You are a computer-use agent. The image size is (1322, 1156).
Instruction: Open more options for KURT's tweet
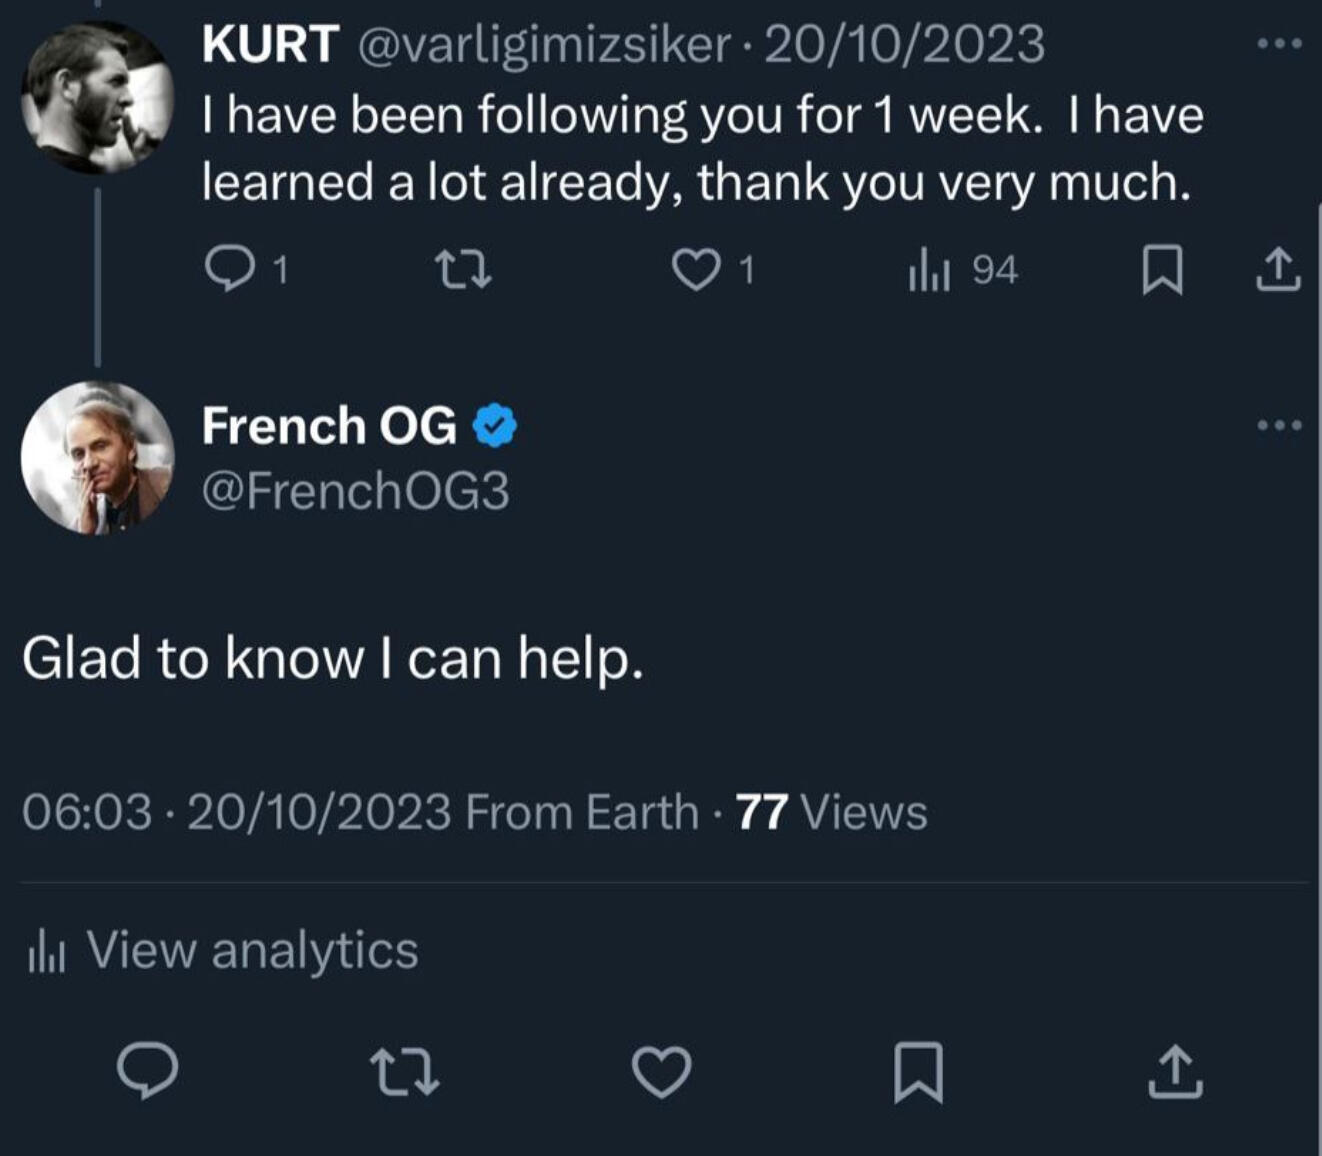1279,44
